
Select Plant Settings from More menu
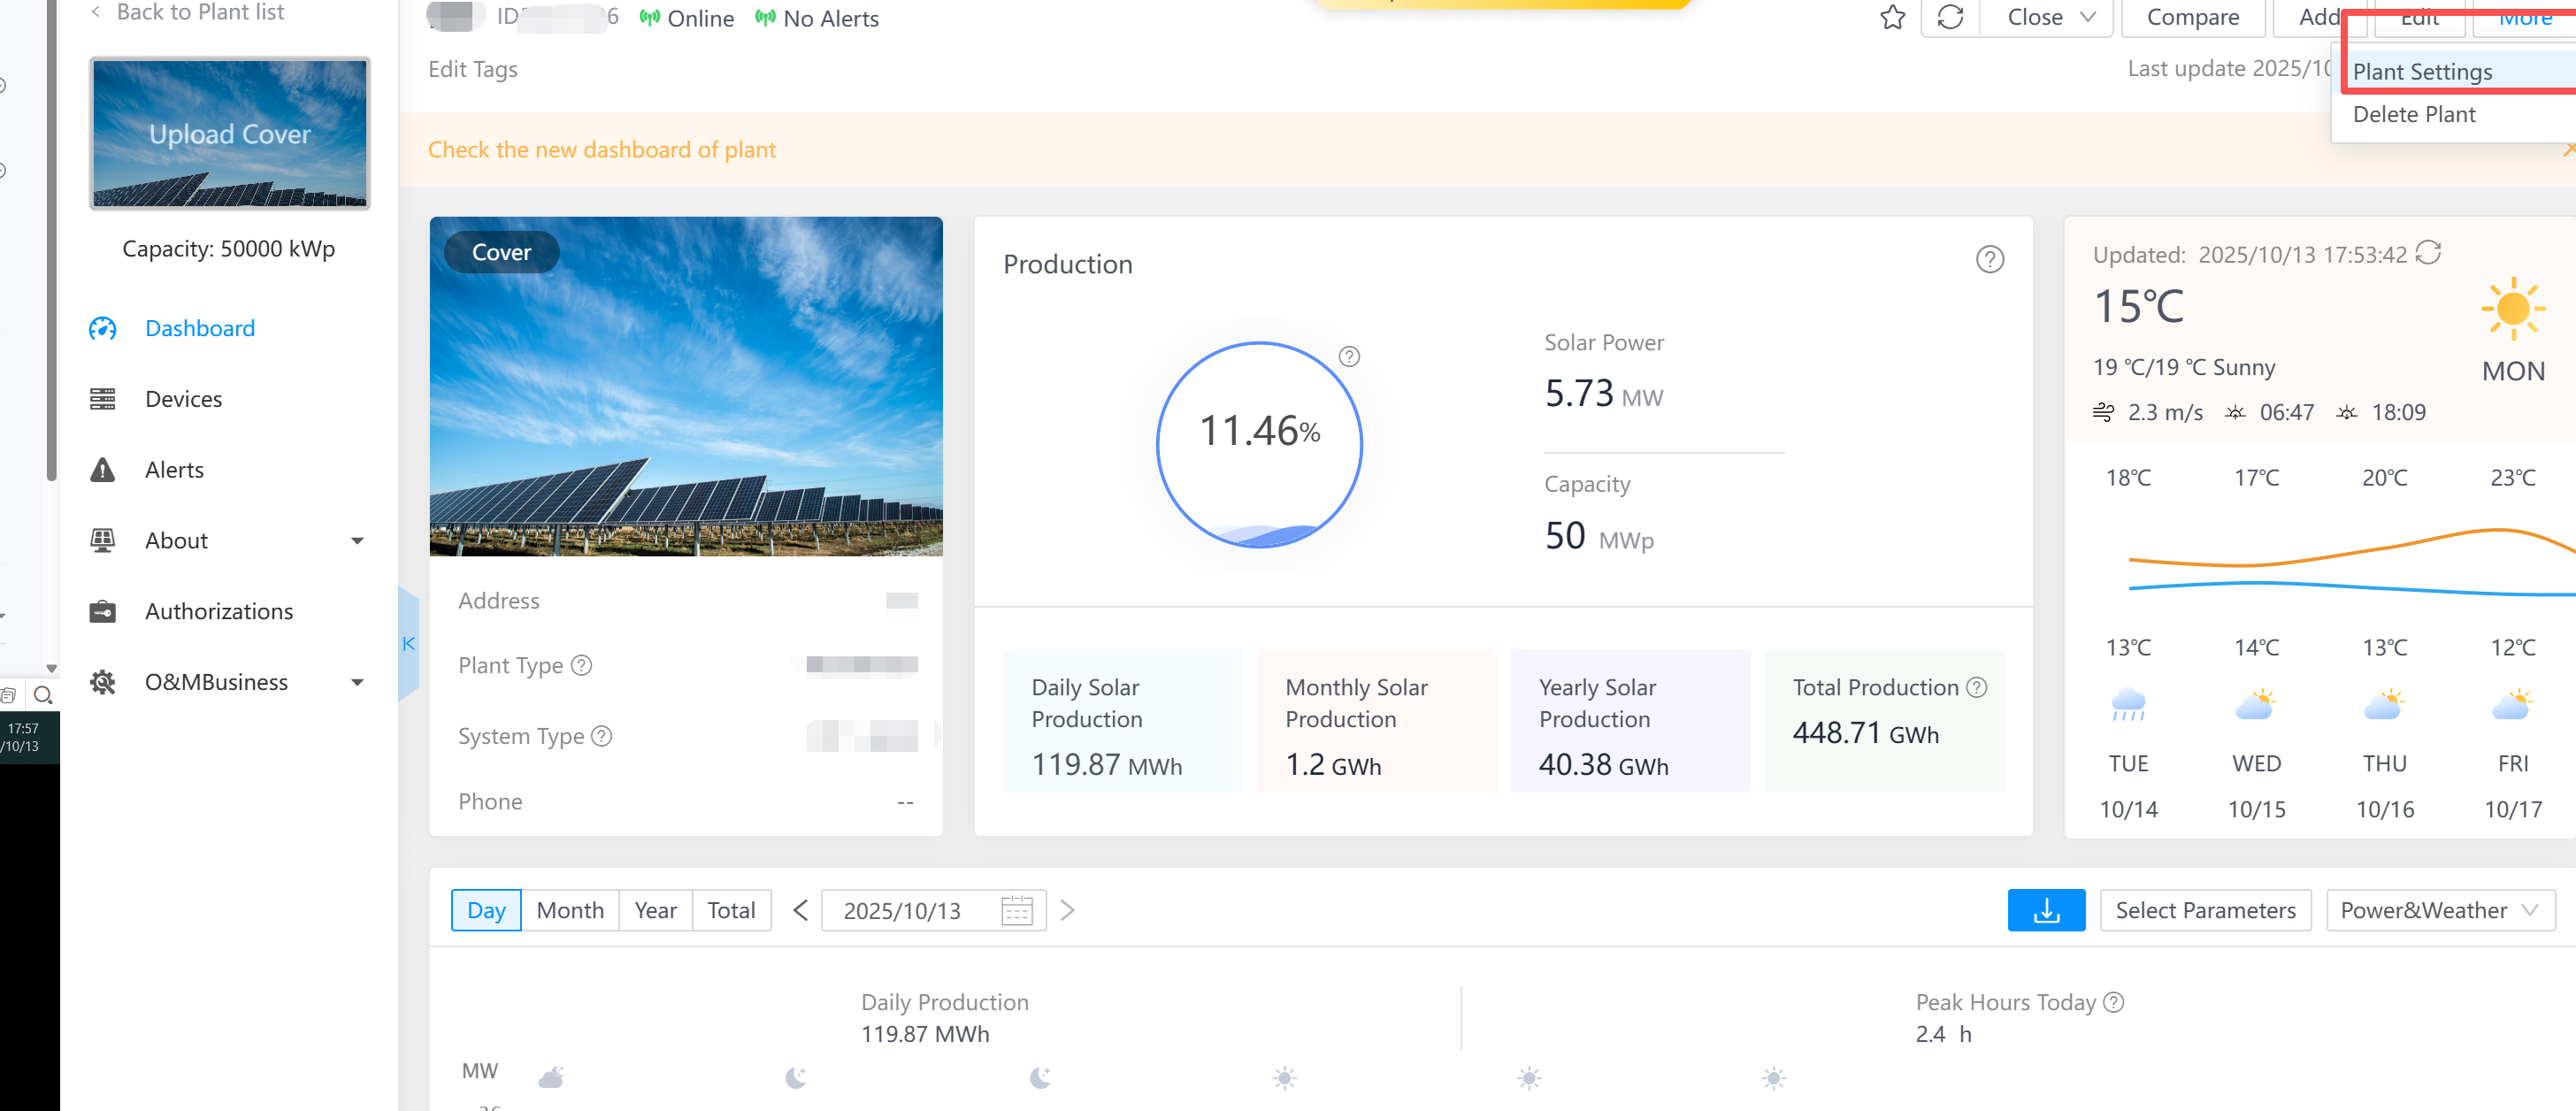pos(2422,71)
